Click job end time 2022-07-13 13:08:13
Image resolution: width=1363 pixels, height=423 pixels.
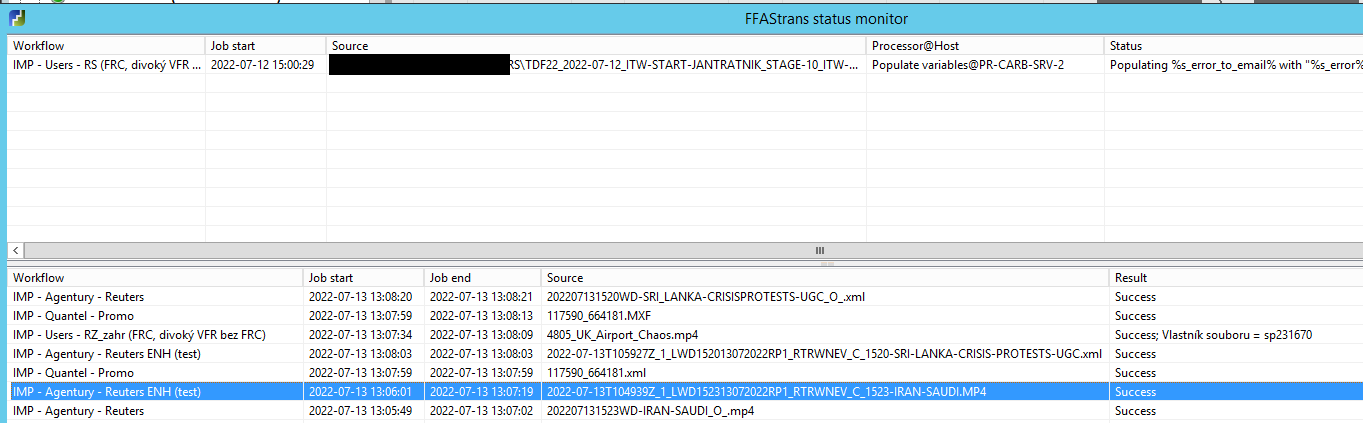(482, 316)
